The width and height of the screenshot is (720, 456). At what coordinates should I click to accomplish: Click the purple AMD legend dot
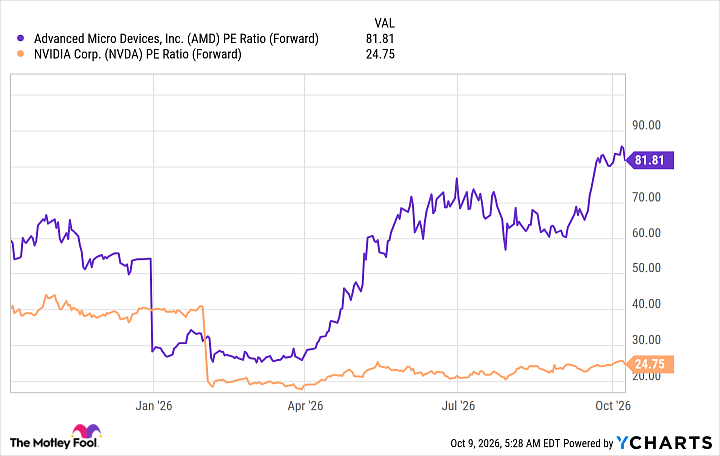click(20, 39)
